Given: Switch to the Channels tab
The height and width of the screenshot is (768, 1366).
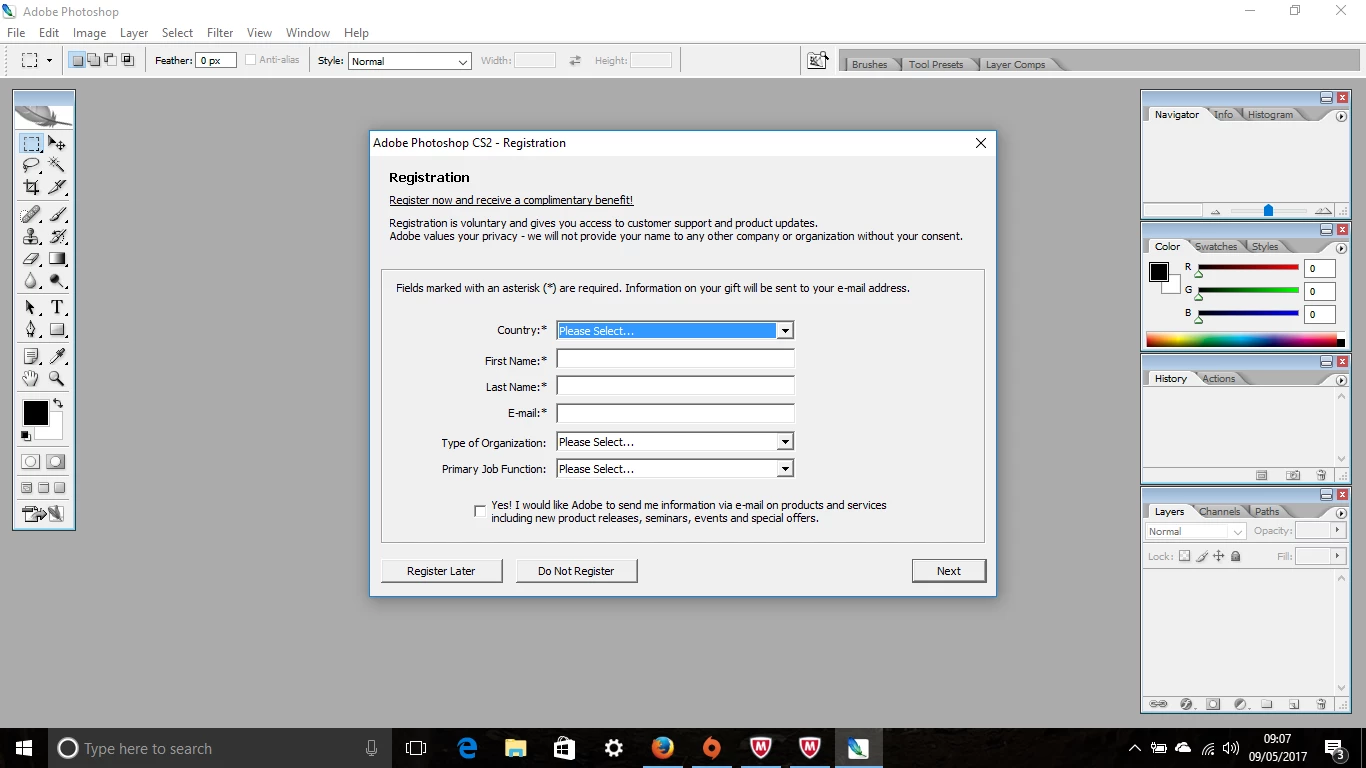Looking at the screenshot, I should point(1219,511).
